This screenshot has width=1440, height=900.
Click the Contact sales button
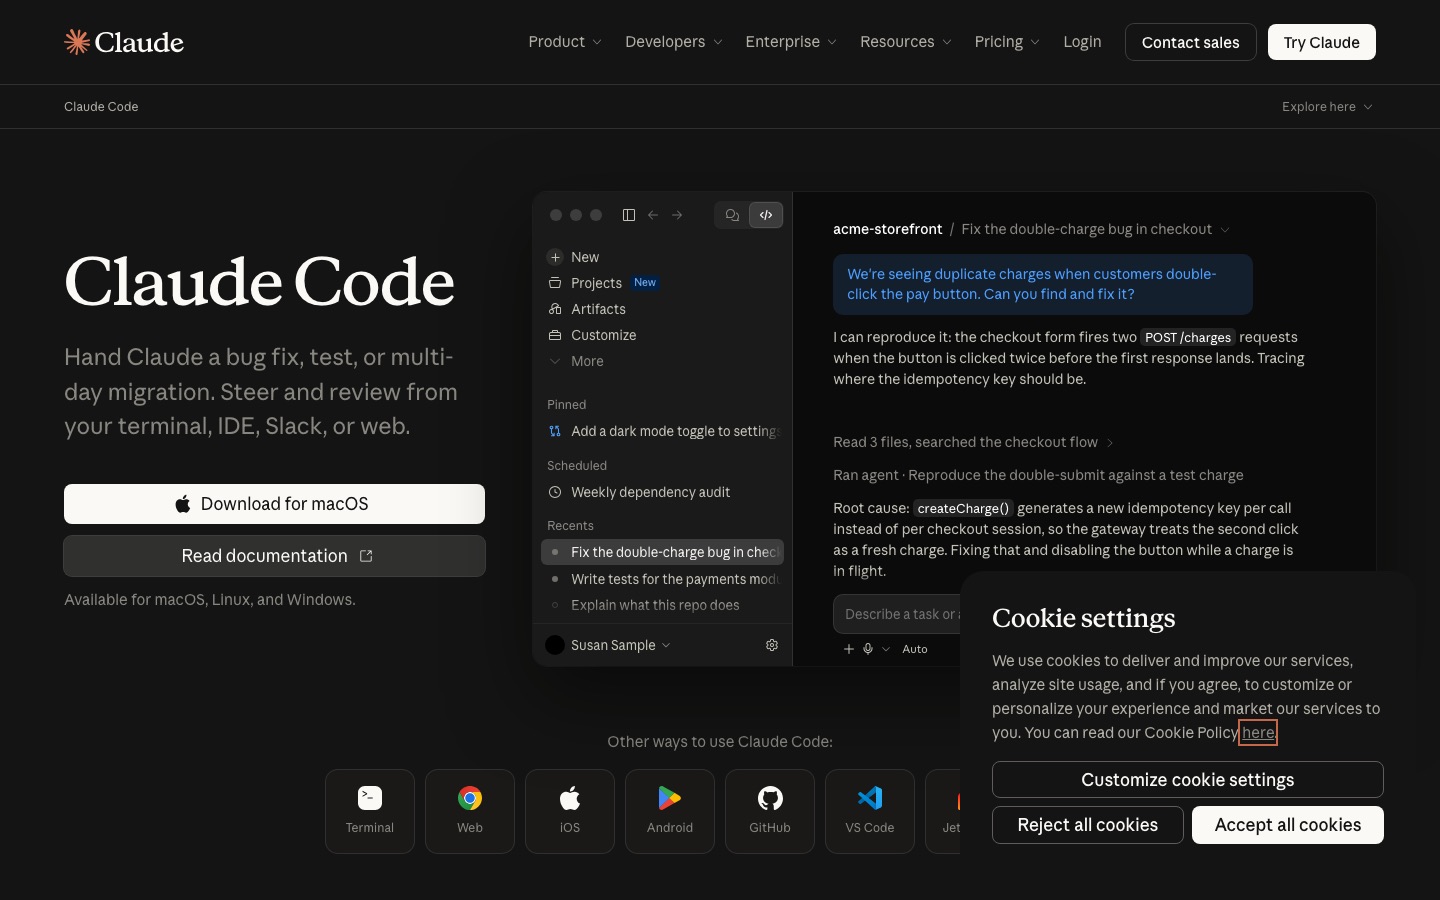tap(1191, 42)
